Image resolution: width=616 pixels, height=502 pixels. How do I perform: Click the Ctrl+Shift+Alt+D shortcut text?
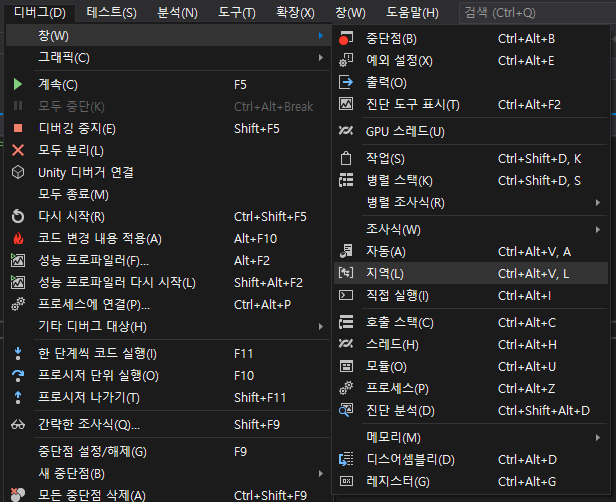[544, 410]
